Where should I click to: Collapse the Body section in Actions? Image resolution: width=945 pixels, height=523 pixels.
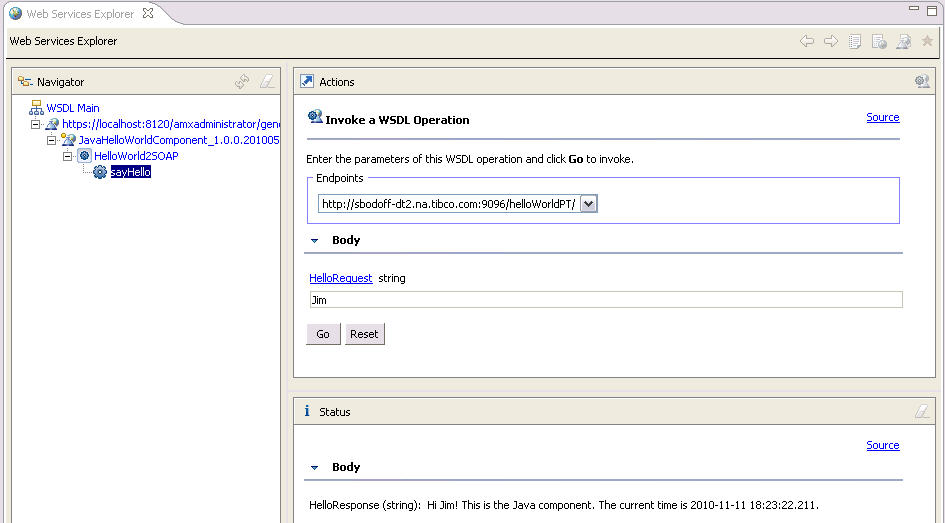(x=314, y=241)
